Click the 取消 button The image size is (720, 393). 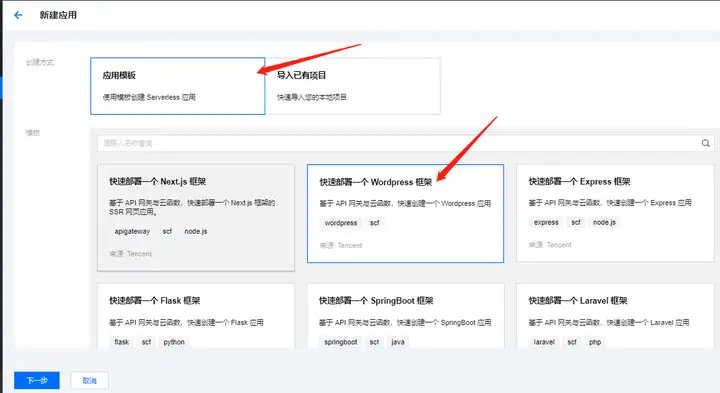coord(90,380)
